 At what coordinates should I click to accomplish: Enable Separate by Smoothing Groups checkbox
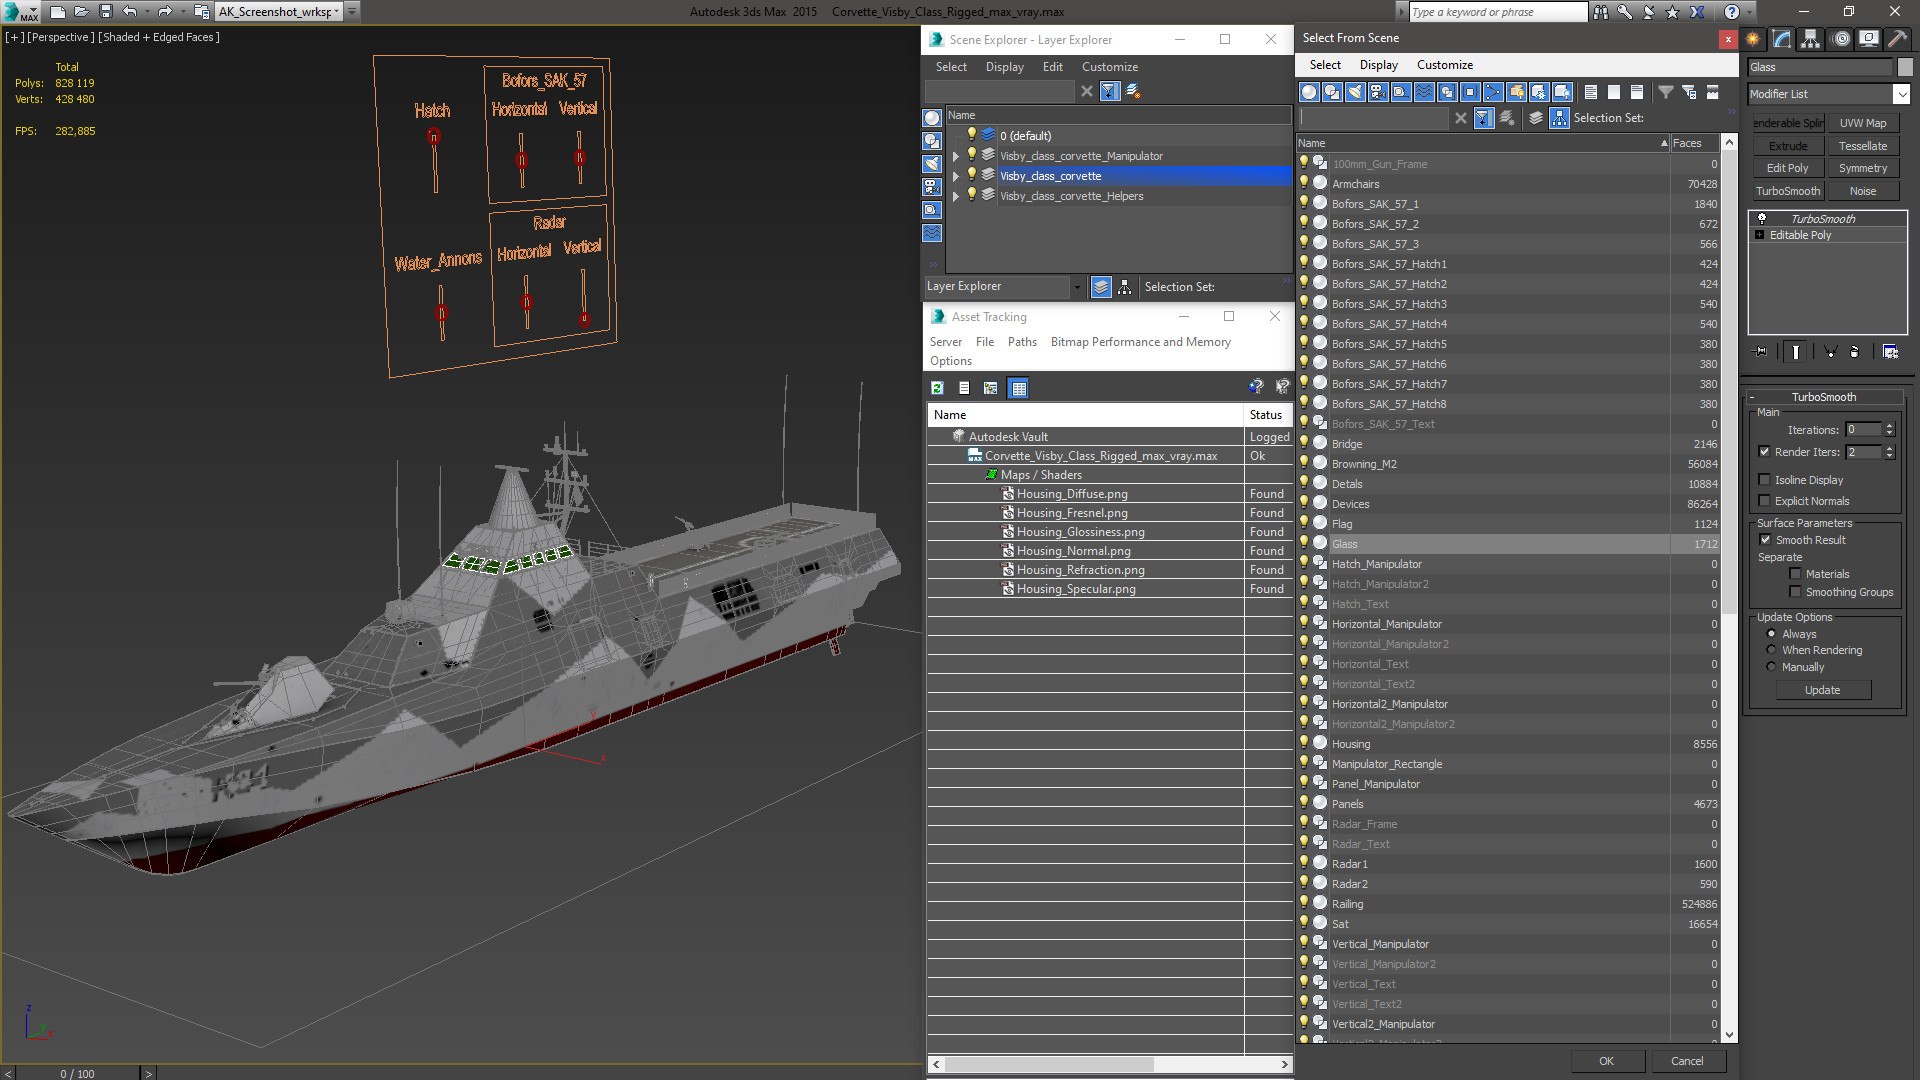(1795, 592)
